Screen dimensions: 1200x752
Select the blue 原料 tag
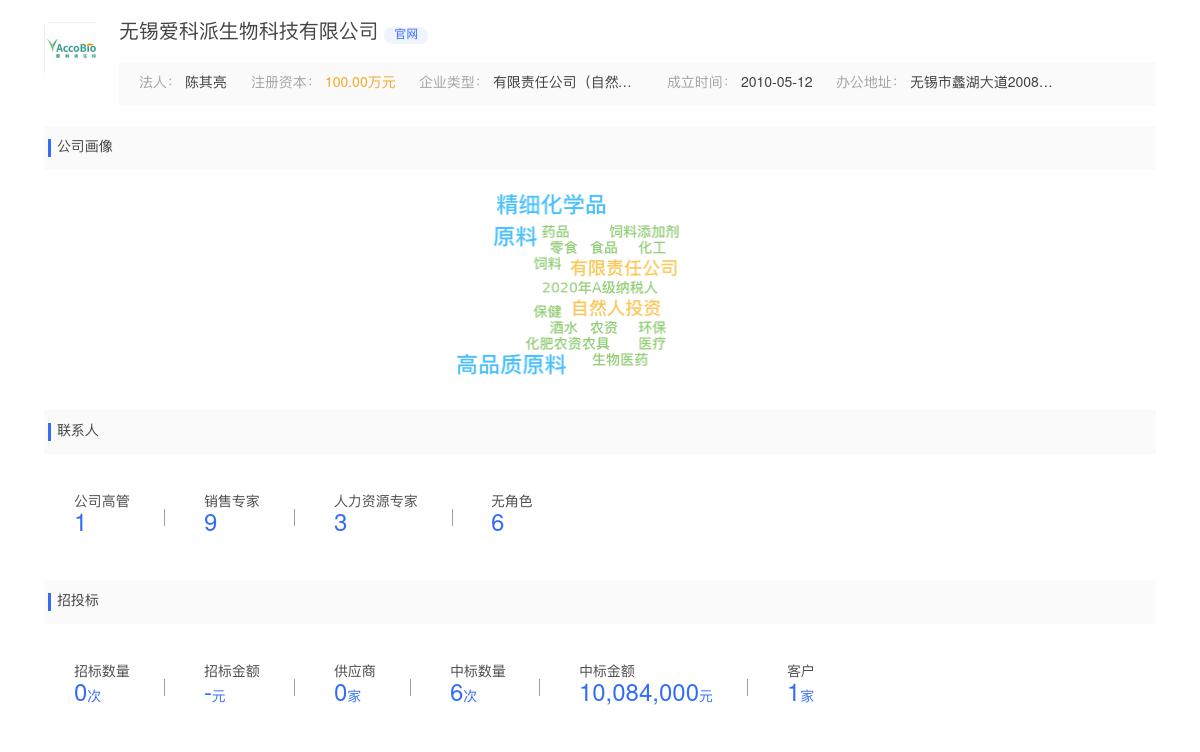click(515, 237)
